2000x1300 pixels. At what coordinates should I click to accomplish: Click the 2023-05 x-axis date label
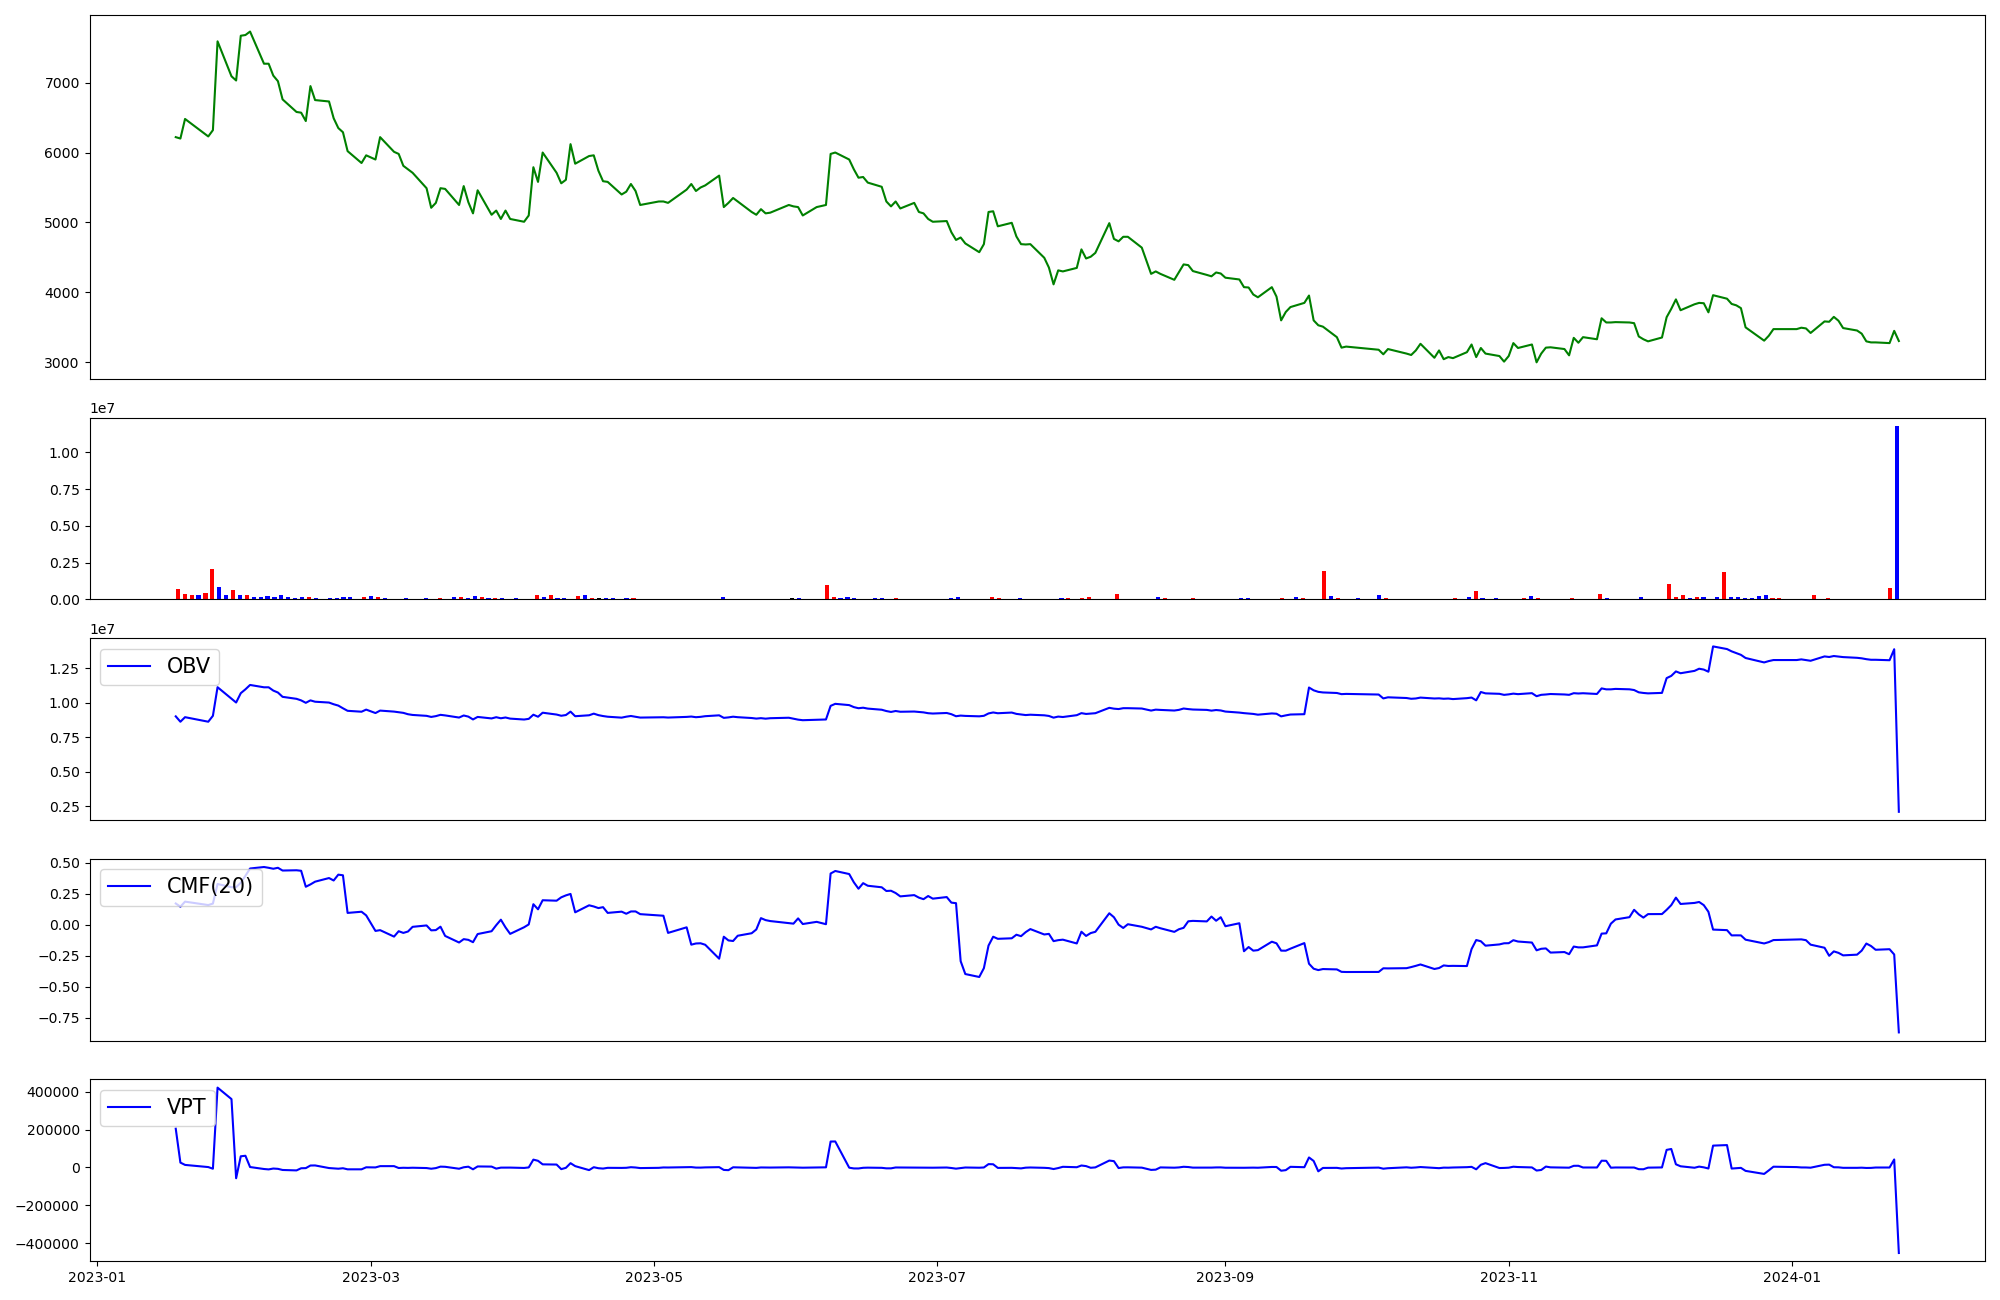tap(654, 1277)
